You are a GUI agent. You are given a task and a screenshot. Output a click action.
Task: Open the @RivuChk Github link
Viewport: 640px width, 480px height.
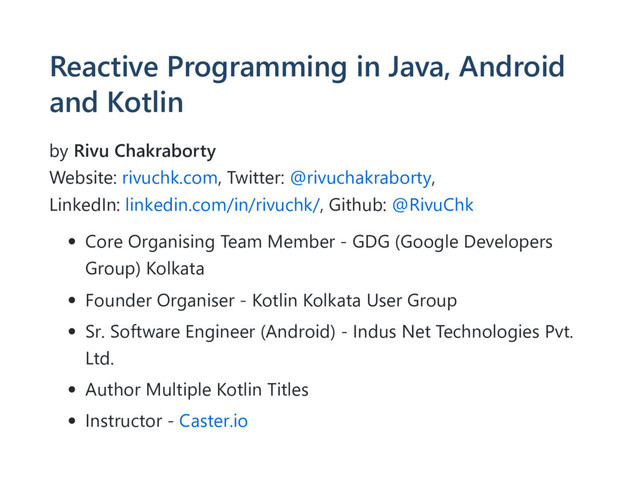click(433, 205)
